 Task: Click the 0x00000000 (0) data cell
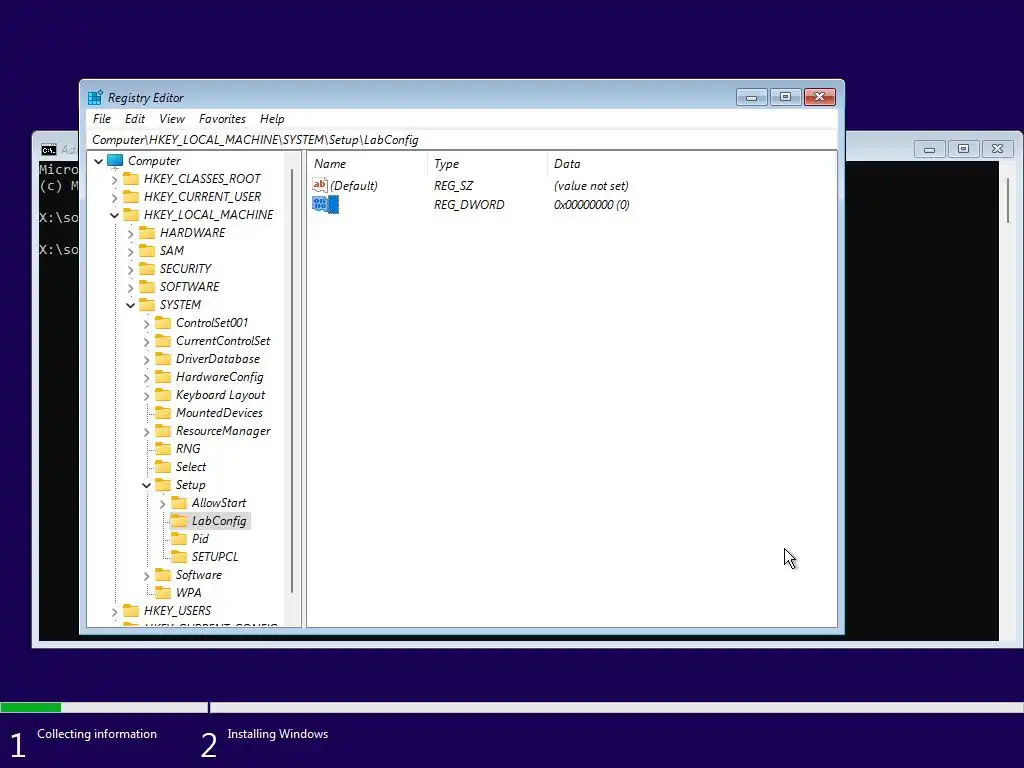pyautogui.click(x=592, y=204)
